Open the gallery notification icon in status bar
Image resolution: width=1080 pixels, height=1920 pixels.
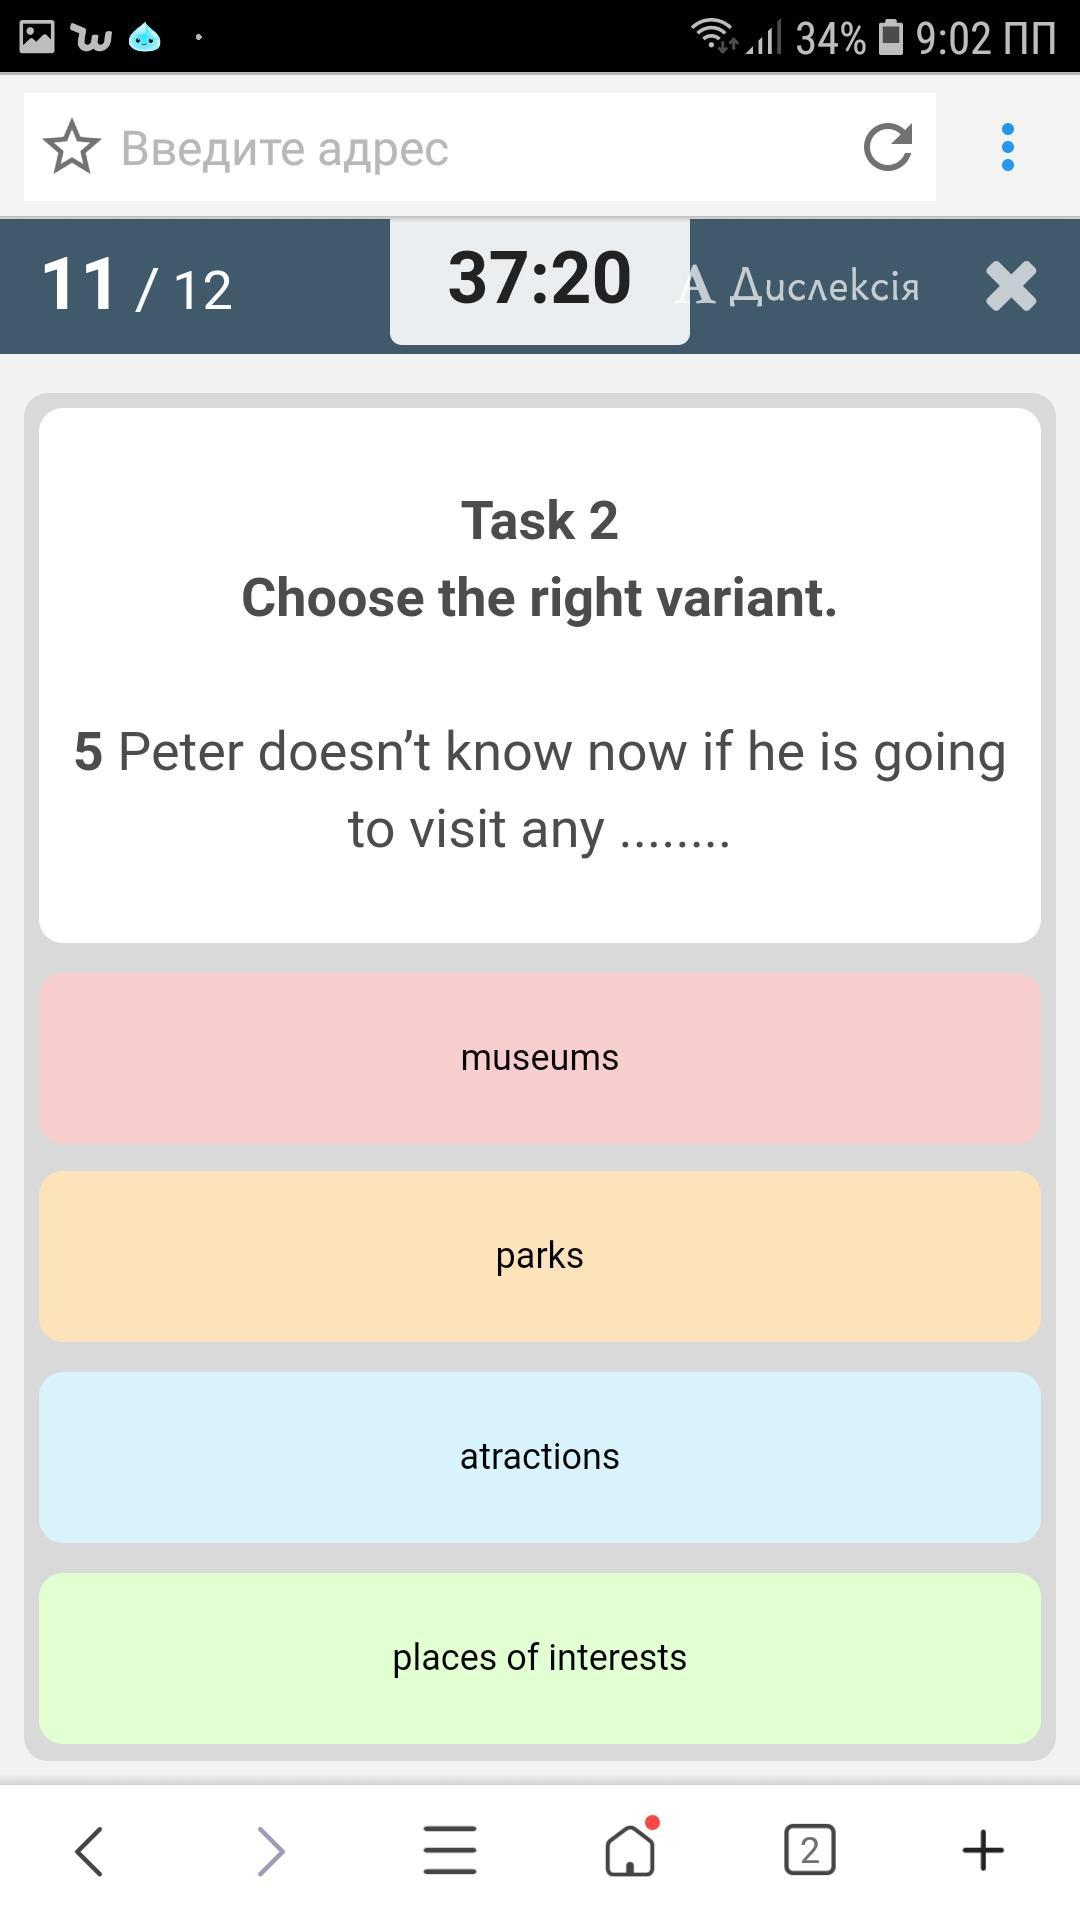37,37
